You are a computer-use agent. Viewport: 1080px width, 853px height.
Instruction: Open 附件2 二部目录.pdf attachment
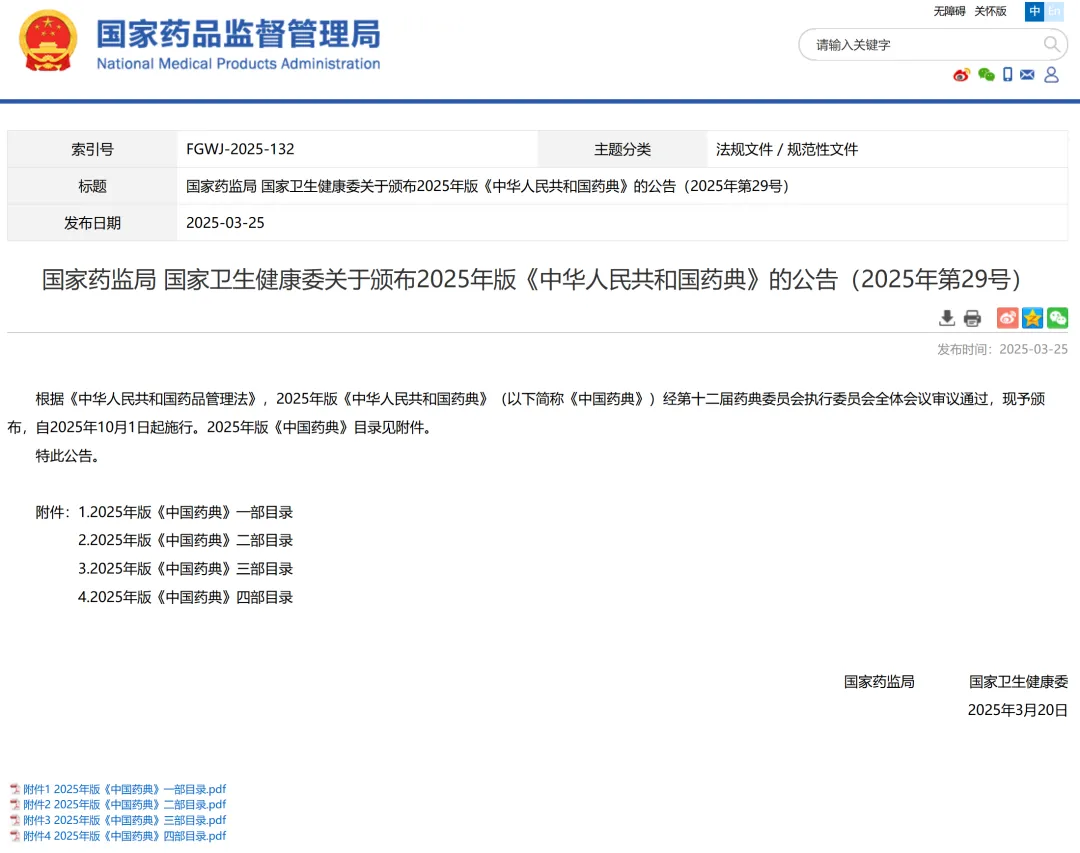(125, 804)
